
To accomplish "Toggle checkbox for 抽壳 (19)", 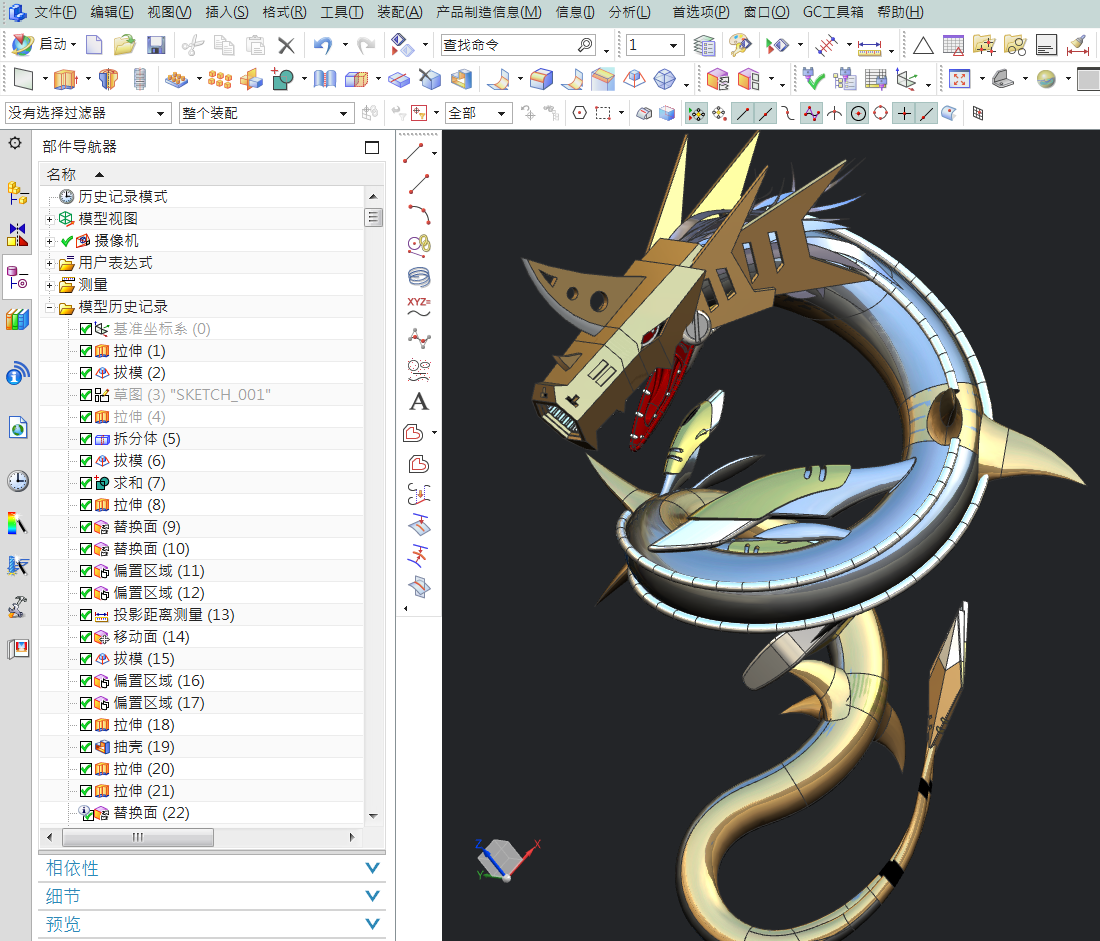I will 86,747.
